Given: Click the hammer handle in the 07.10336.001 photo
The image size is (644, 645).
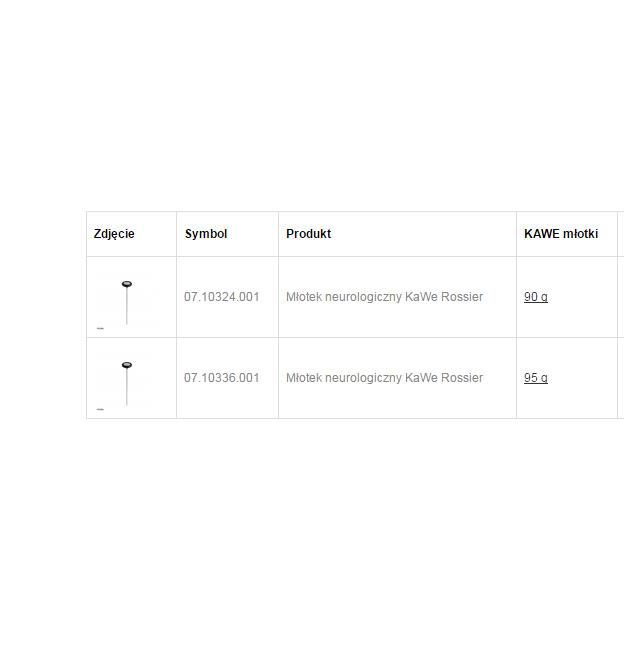Looking at the screenshot, I should pos(126,386).
